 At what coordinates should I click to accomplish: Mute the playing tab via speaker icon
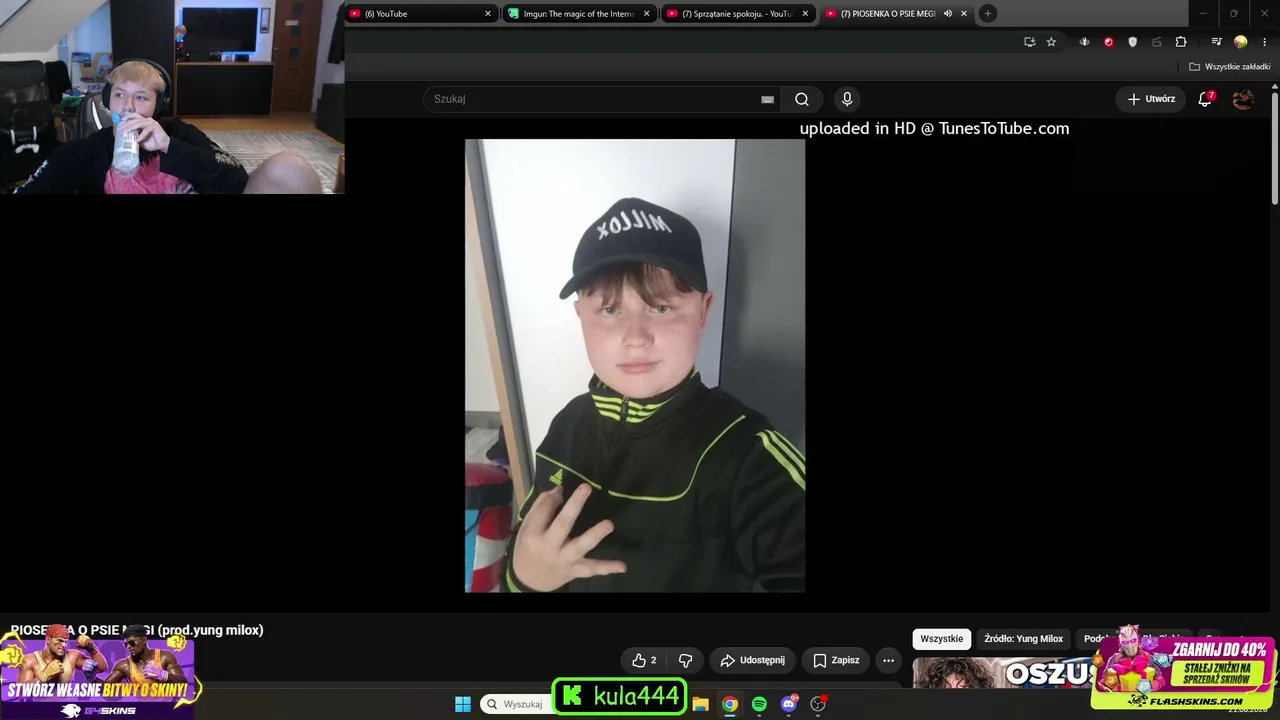click(947, 14)
